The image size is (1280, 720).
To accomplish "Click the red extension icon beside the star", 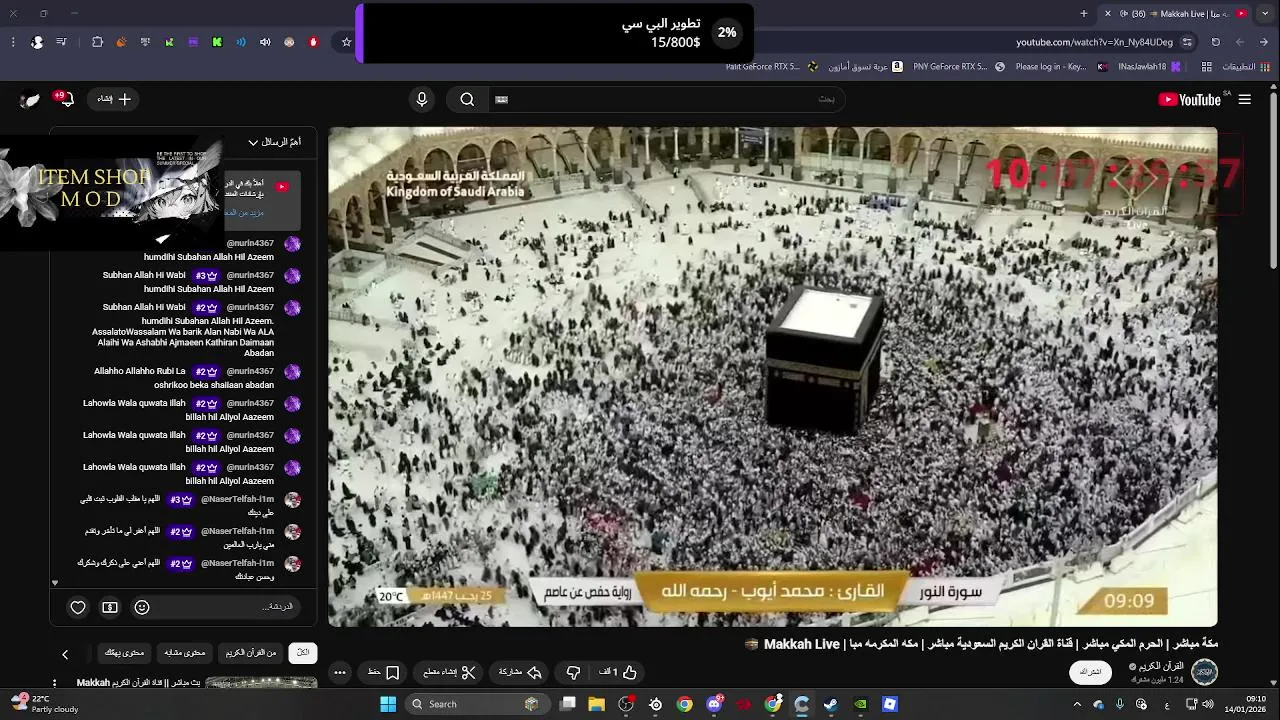I will pyautogui.click(x=313, y=42).
